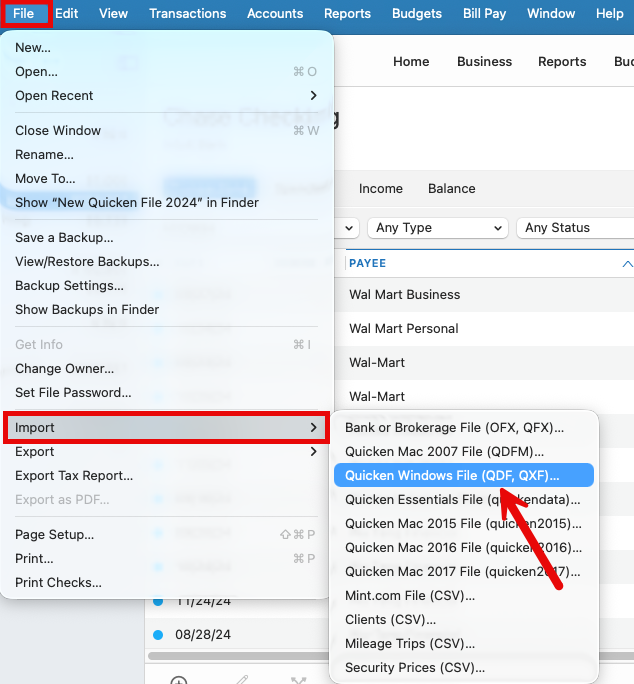Open the View menu
The height and width of the screenshot is (684, 634).
pos(113,14)
